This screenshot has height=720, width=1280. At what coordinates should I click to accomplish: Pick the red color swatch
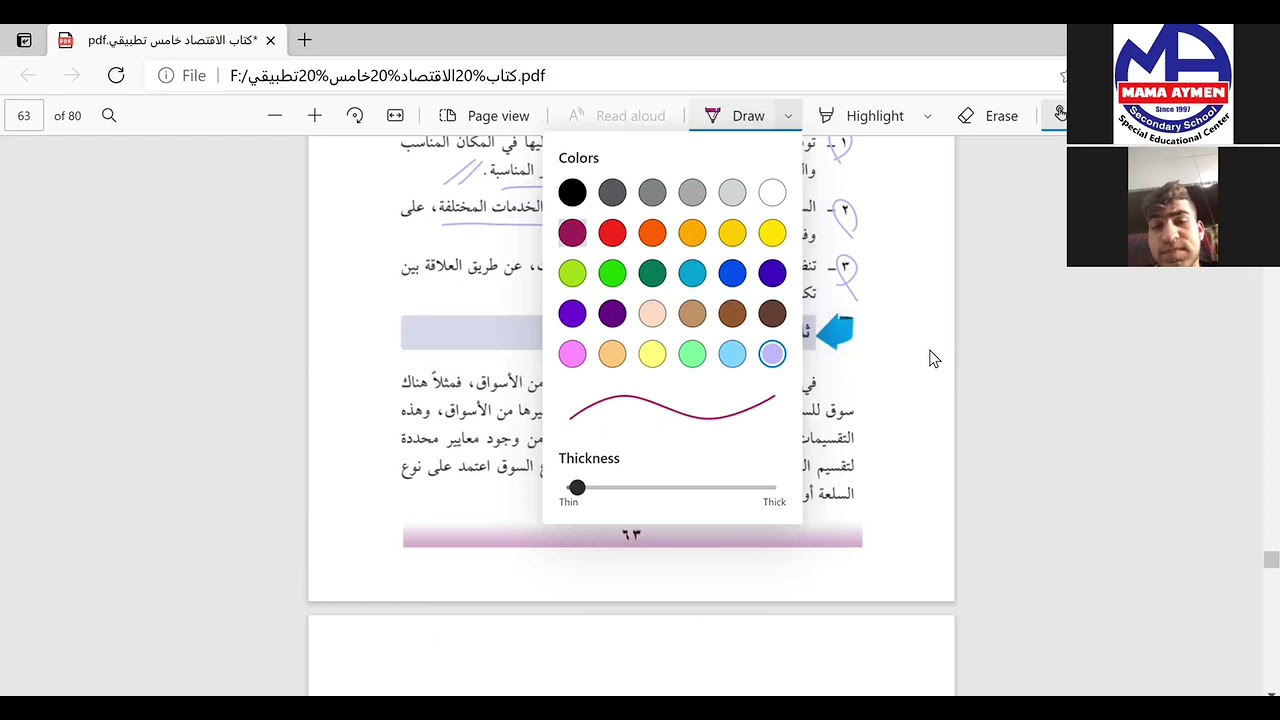click(x=612, y=233)
